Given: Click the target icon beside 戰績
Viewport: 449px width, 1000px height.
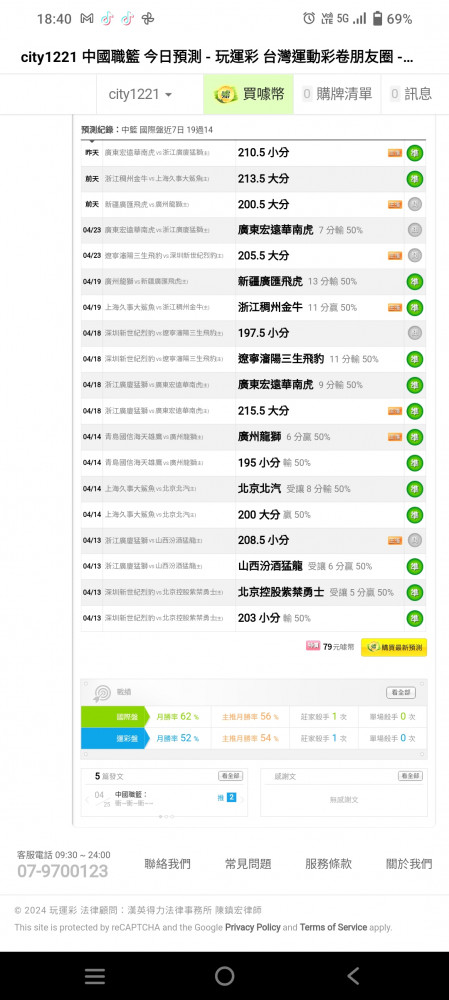Looking at the screenshot, I should click(x=102, y=693).
